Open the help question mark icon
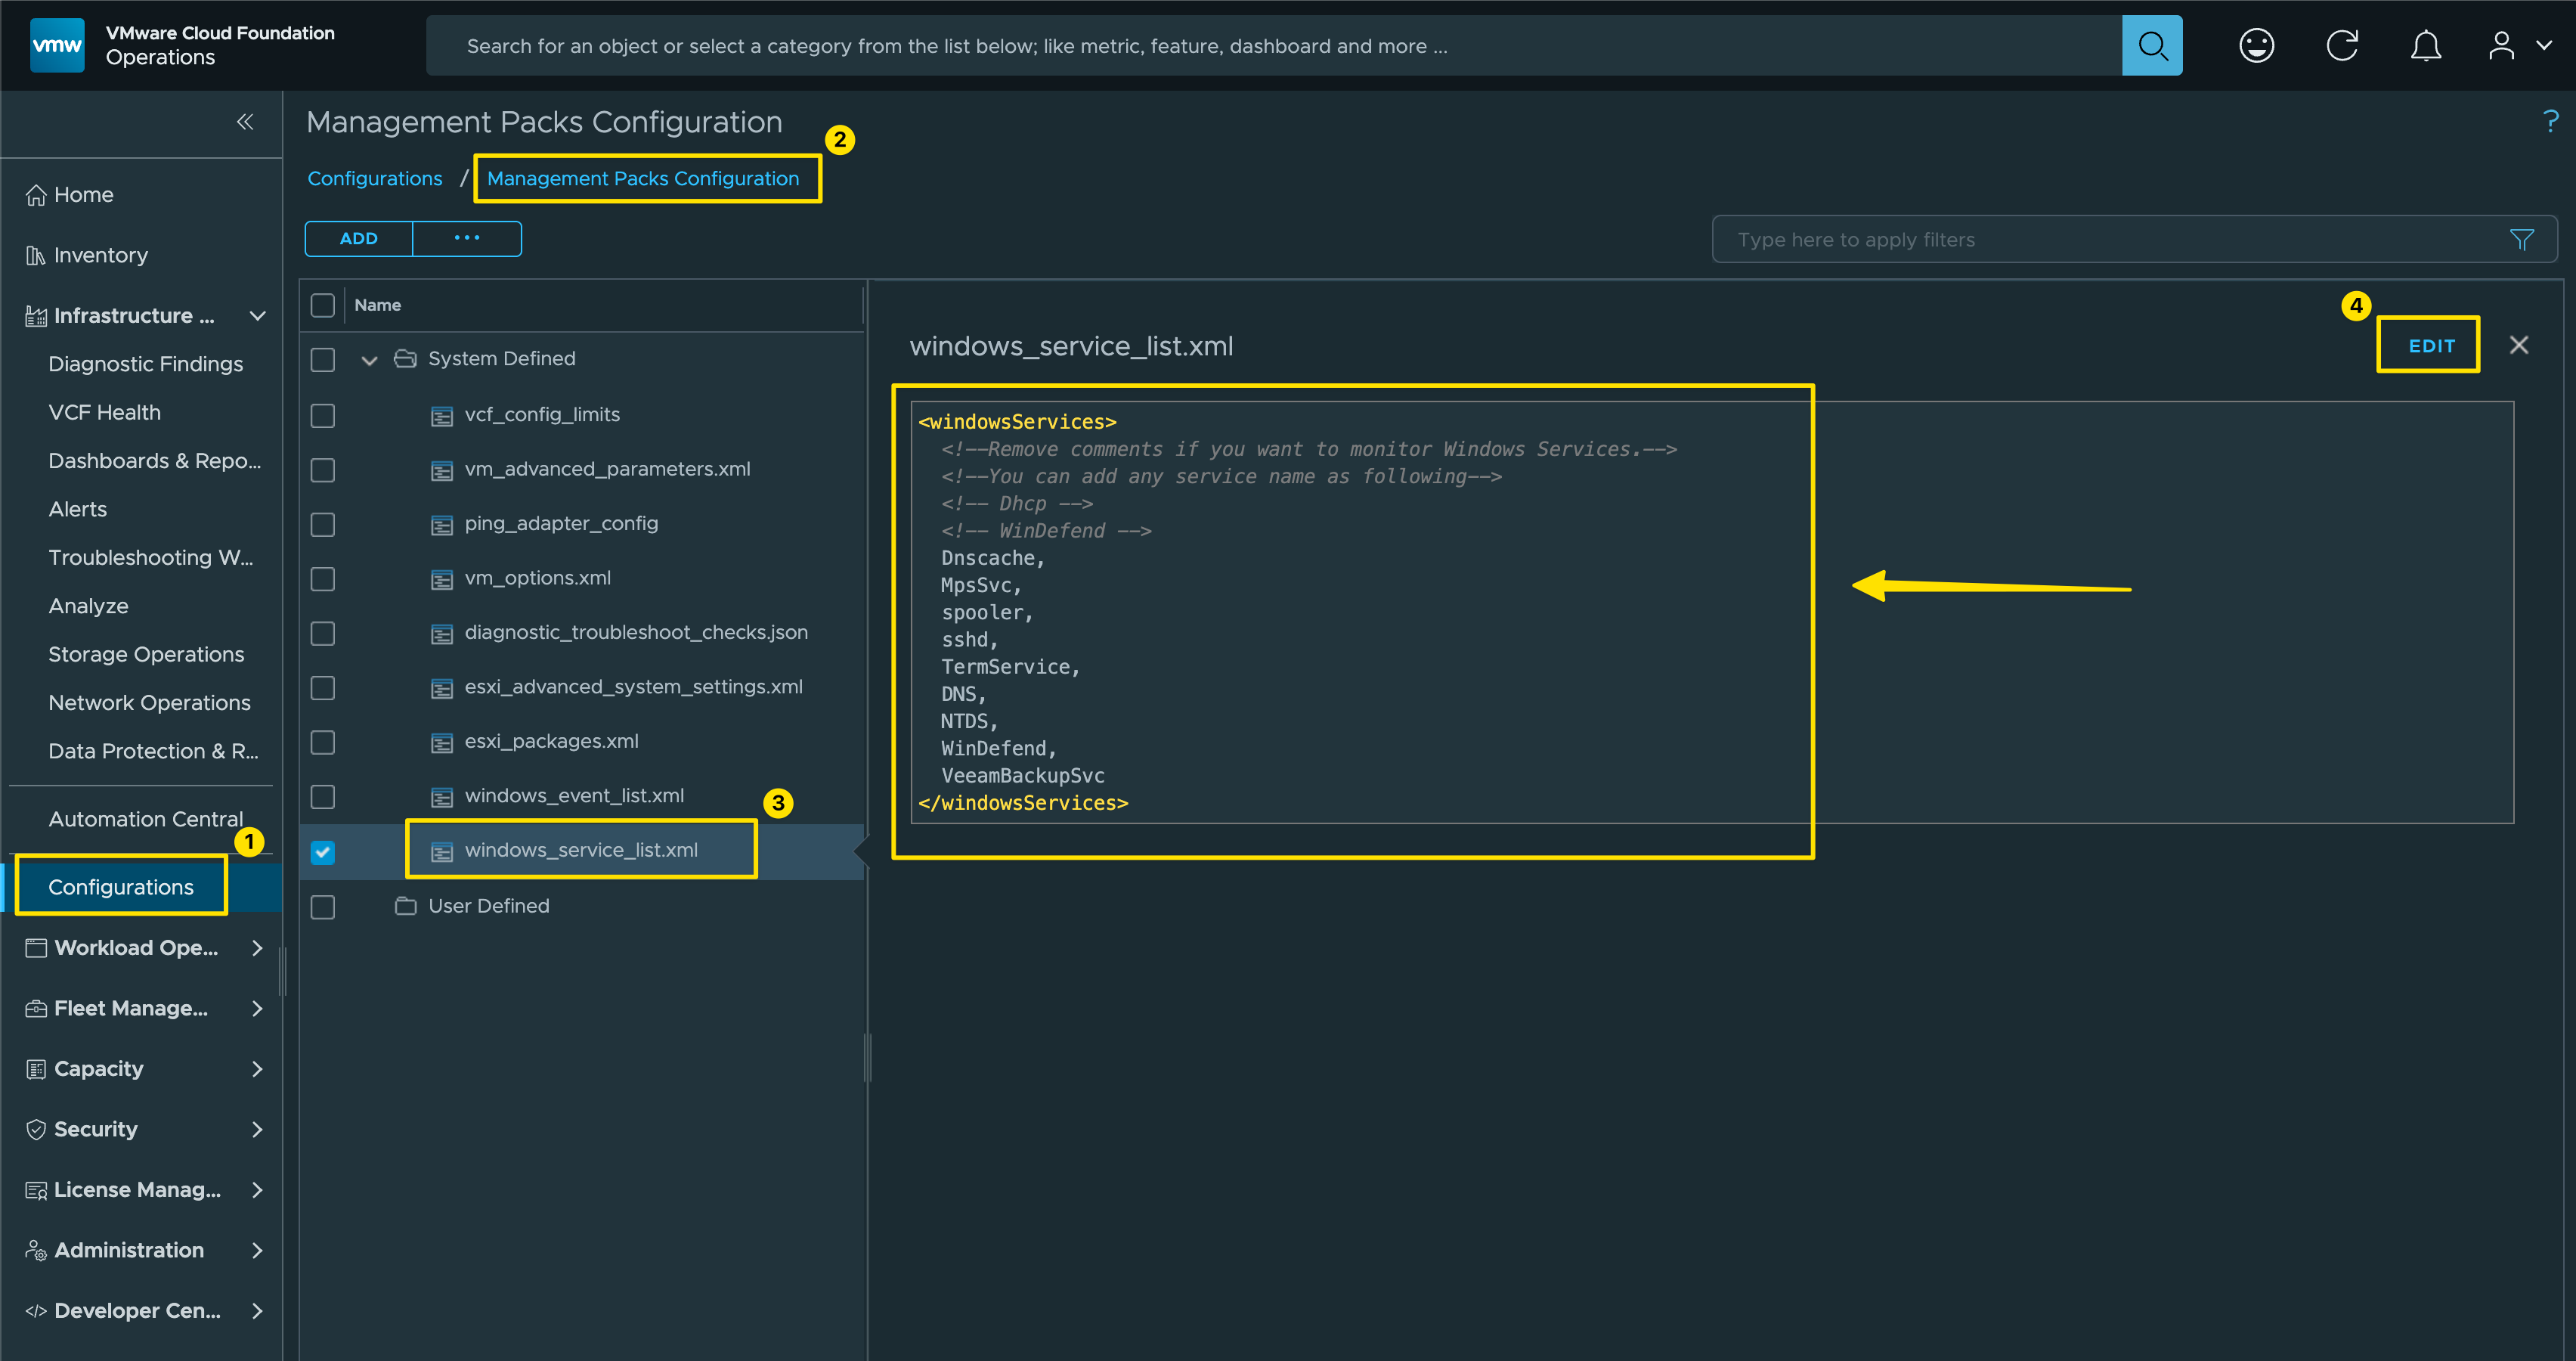The image size is (2576, 1361). point(2550,122)
